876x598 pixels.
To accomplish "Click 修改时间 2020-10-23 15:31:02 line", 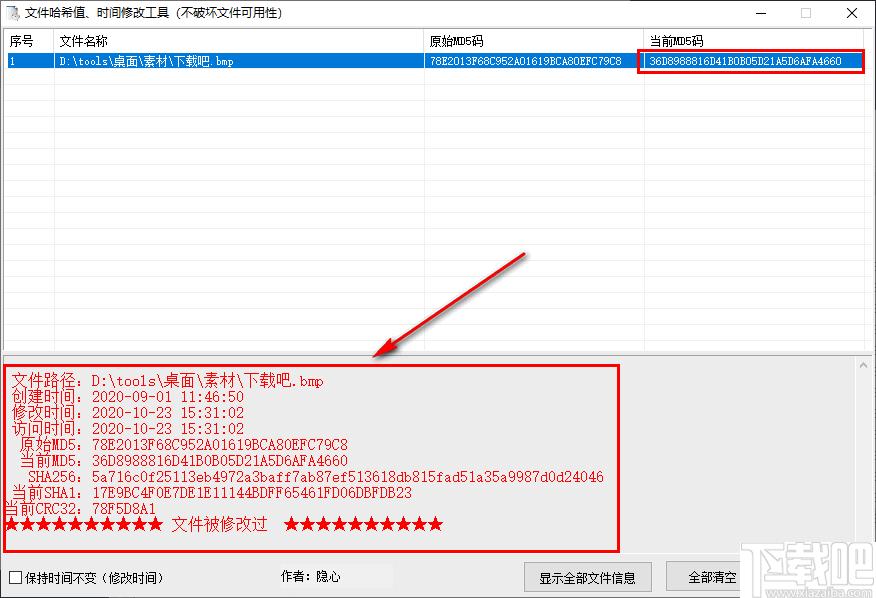I will (x=128, y=413).
